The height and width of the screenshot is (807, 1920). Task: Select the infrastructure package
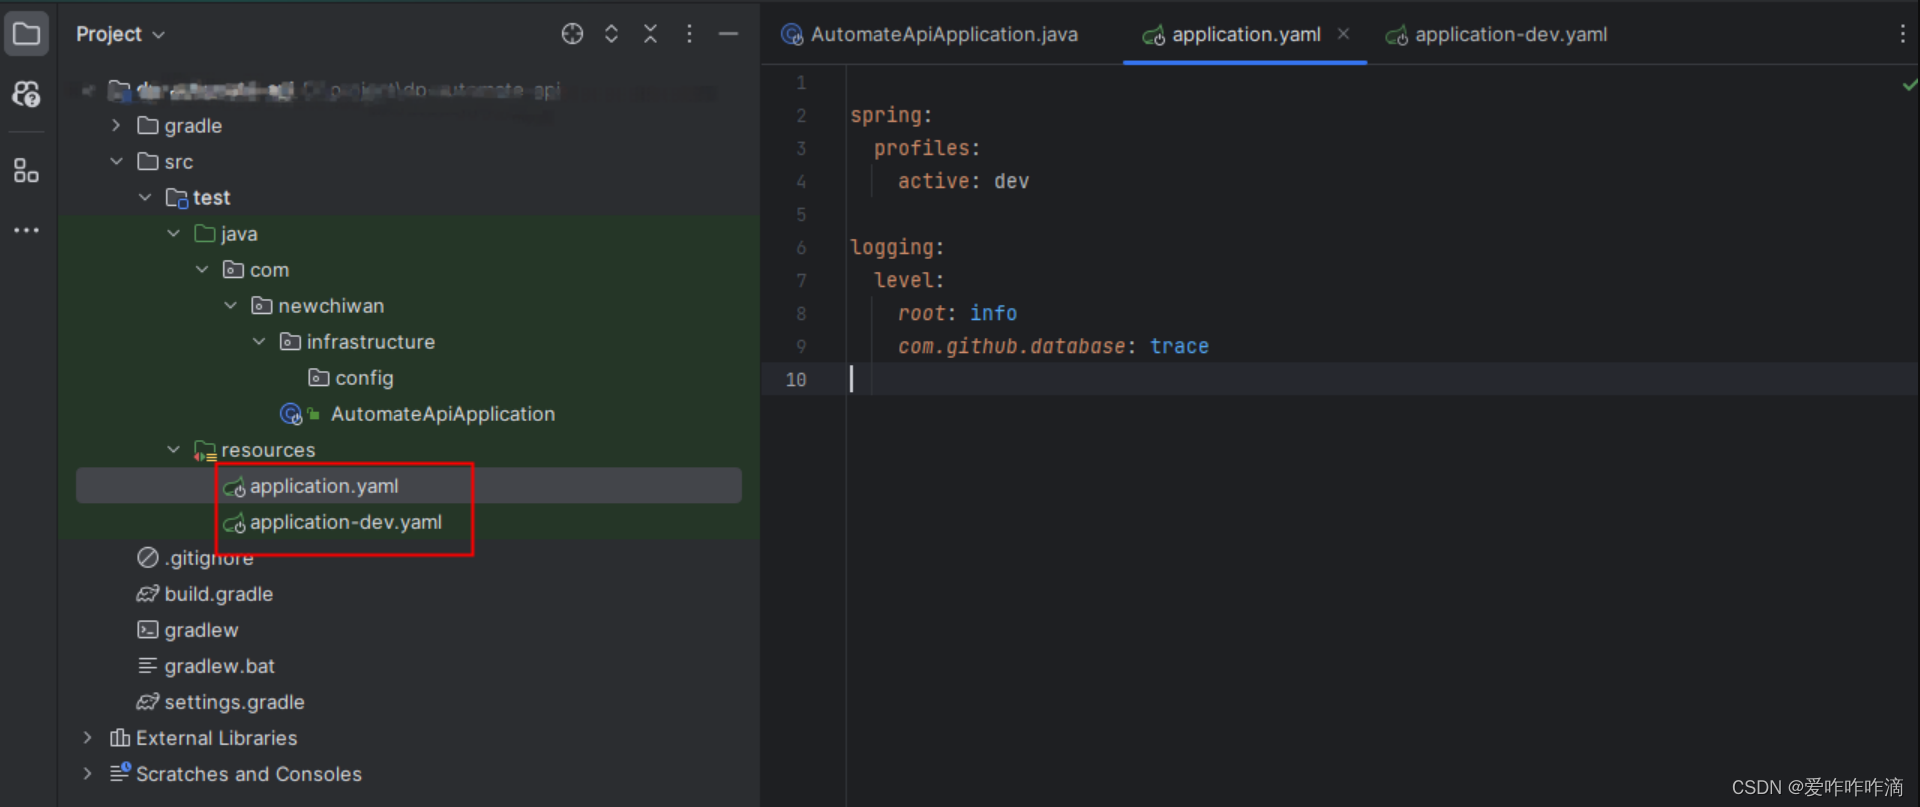tap(358, 342)
